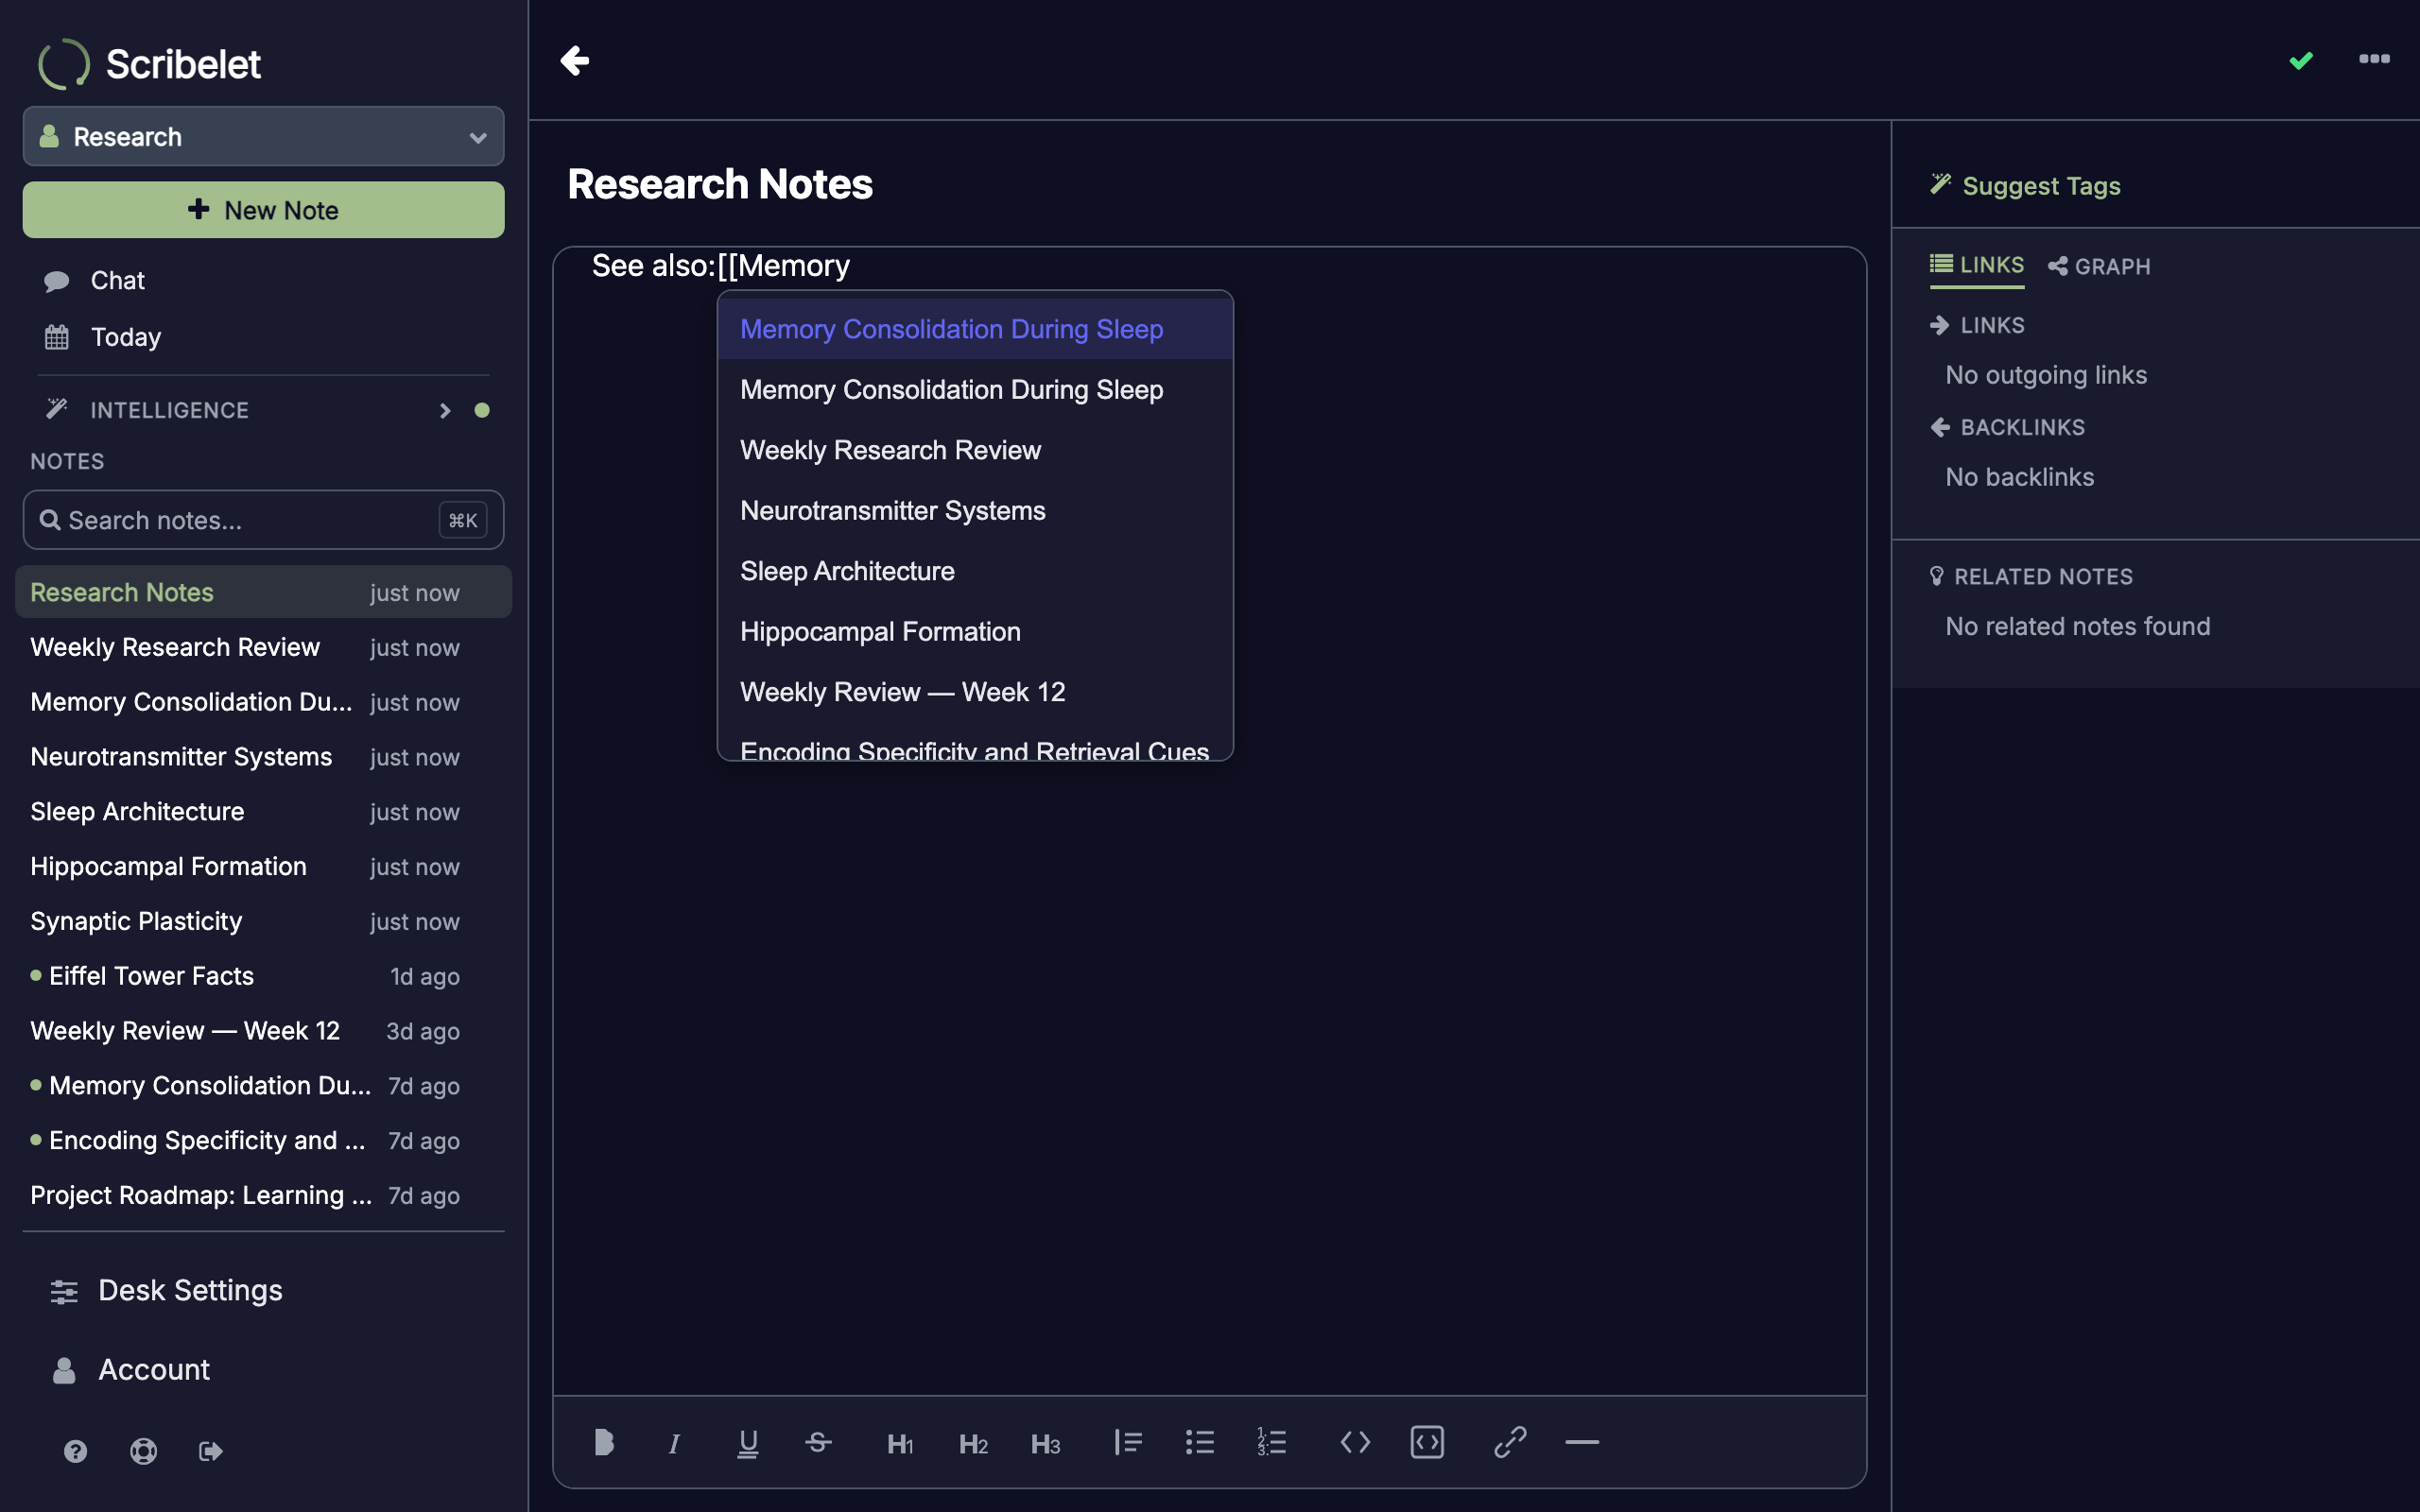Choose Sleep Architecture from autocomplete list
Screen dimensions: 2420x1512
(x=975, y=571)
